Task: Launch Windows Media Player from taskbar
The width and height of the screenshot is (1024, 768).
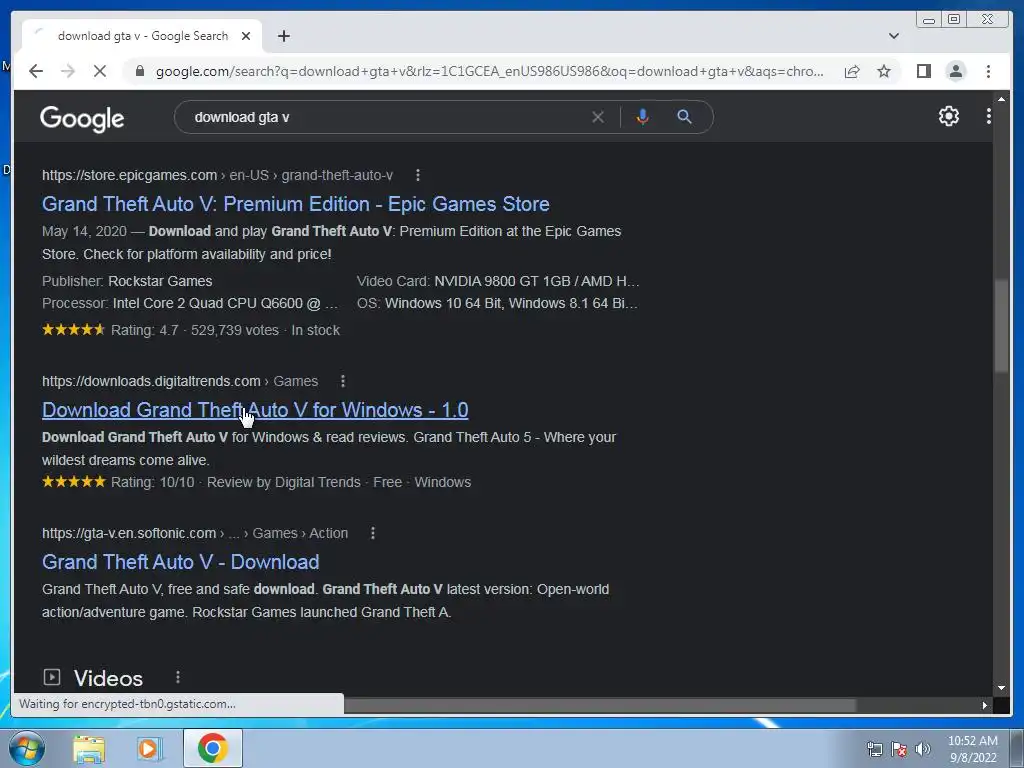Action: [x=149, y=749]
